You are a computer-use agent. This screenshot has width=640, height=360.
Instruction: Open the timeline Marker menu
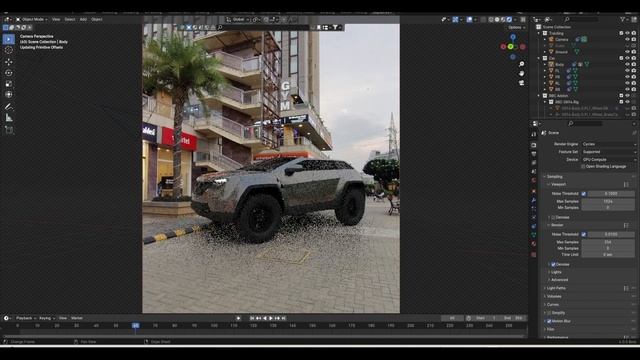point(77,318)
